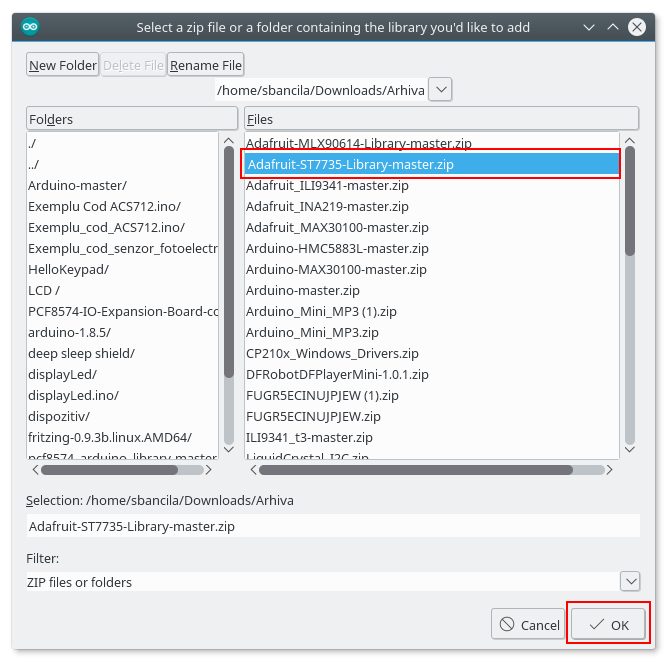Select Adafruit-ST7735-Library-master.zip file
670x658 pixels.
click(x=432, y=164)
